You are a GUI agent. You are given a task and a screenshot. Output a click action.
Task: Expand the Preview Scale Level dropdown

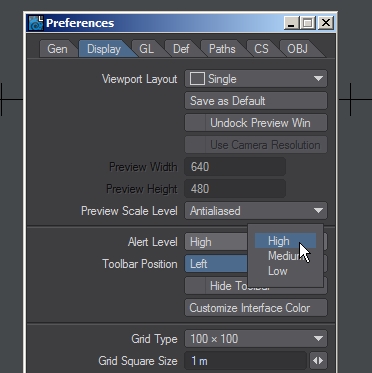(256, 211)
